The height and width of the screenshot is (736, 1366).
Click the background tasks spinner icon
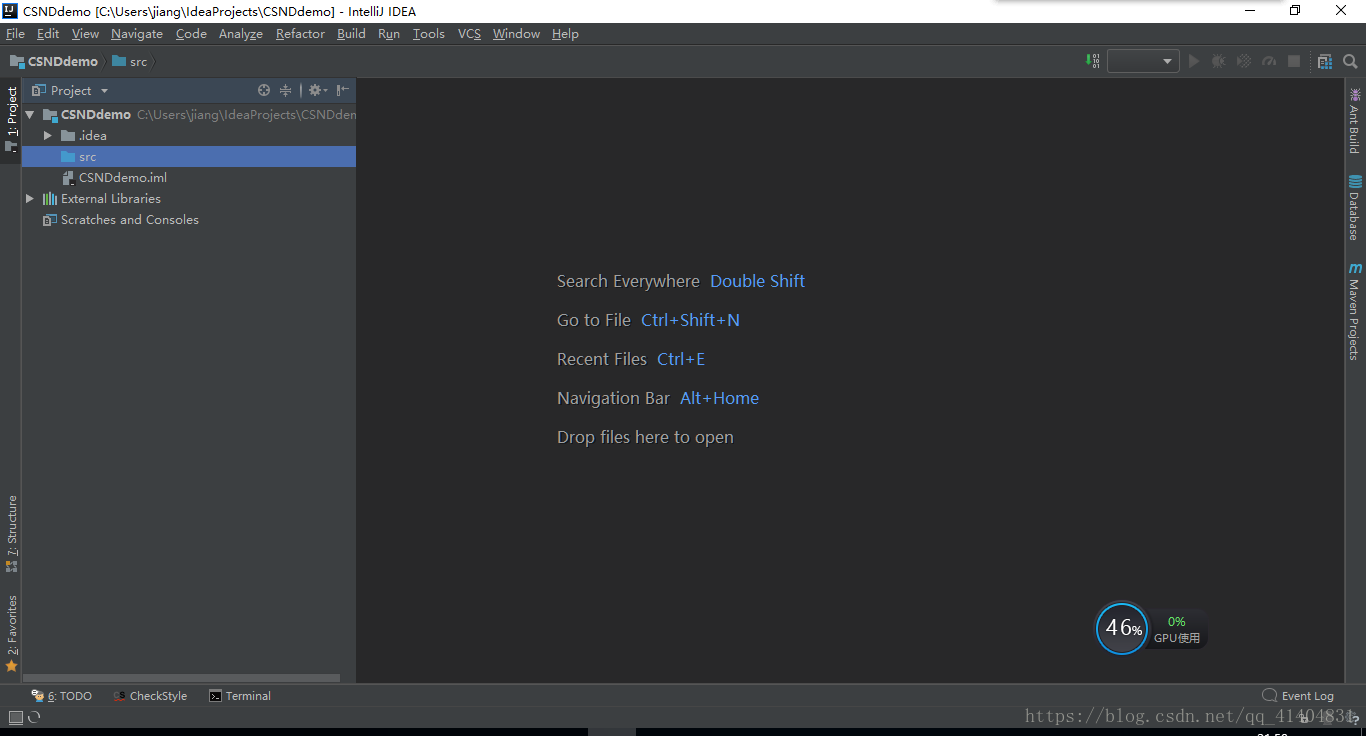(x=34, y=717)
